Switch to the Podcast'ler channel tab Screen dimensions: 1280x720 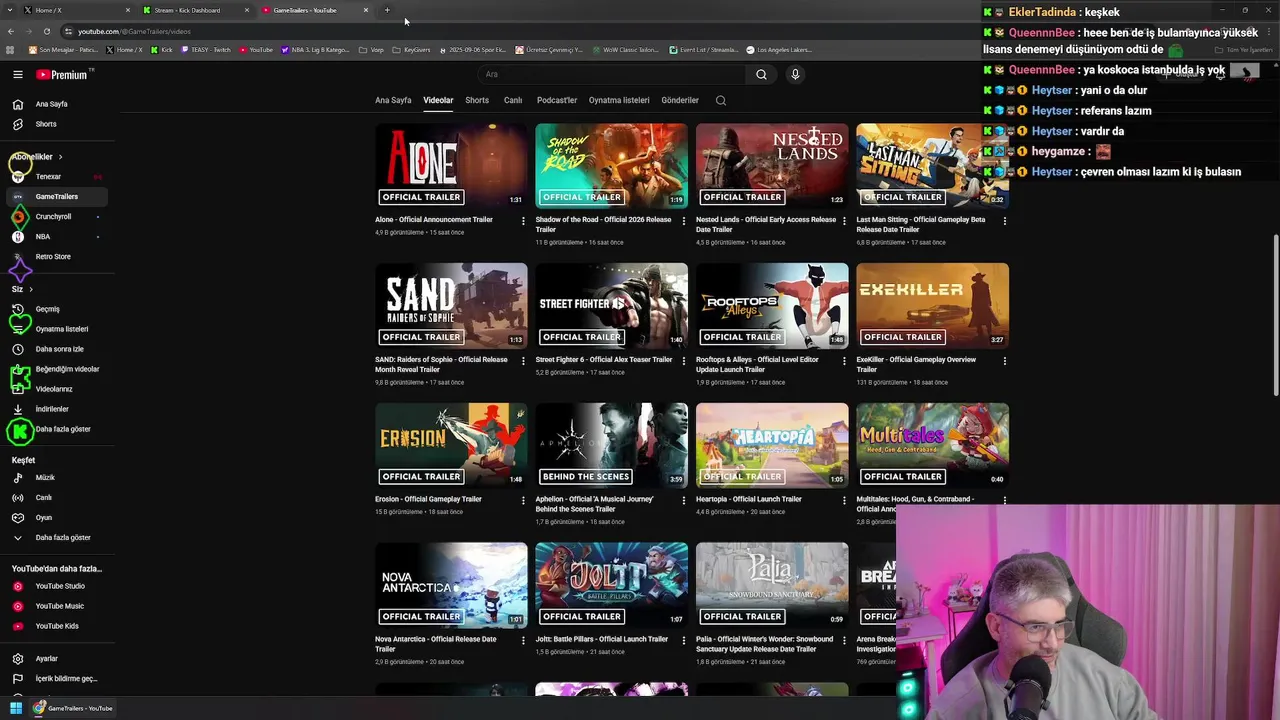(x=557, y=100)
